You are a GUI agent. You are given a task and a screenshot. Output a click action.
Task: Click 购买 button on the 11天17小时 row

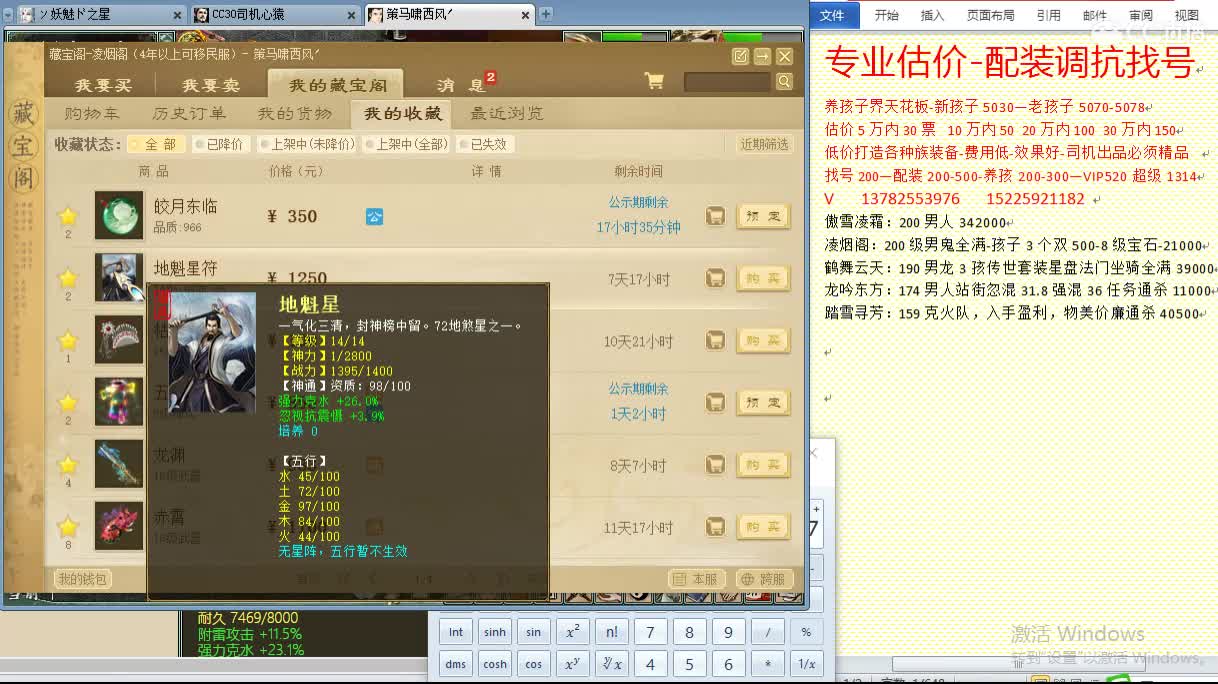point(763,526)
